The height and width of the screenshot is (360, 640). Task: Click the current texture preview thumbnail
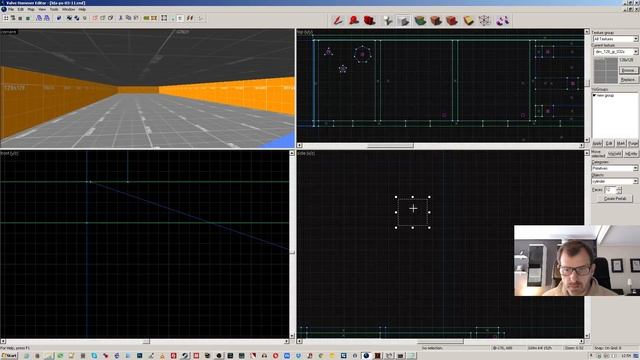point(605,71)
